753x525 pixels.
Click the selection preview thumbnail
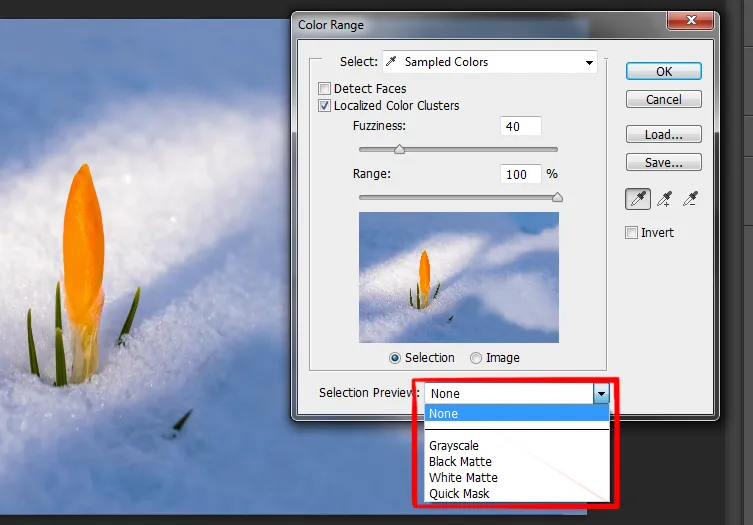tap(459, 278)
